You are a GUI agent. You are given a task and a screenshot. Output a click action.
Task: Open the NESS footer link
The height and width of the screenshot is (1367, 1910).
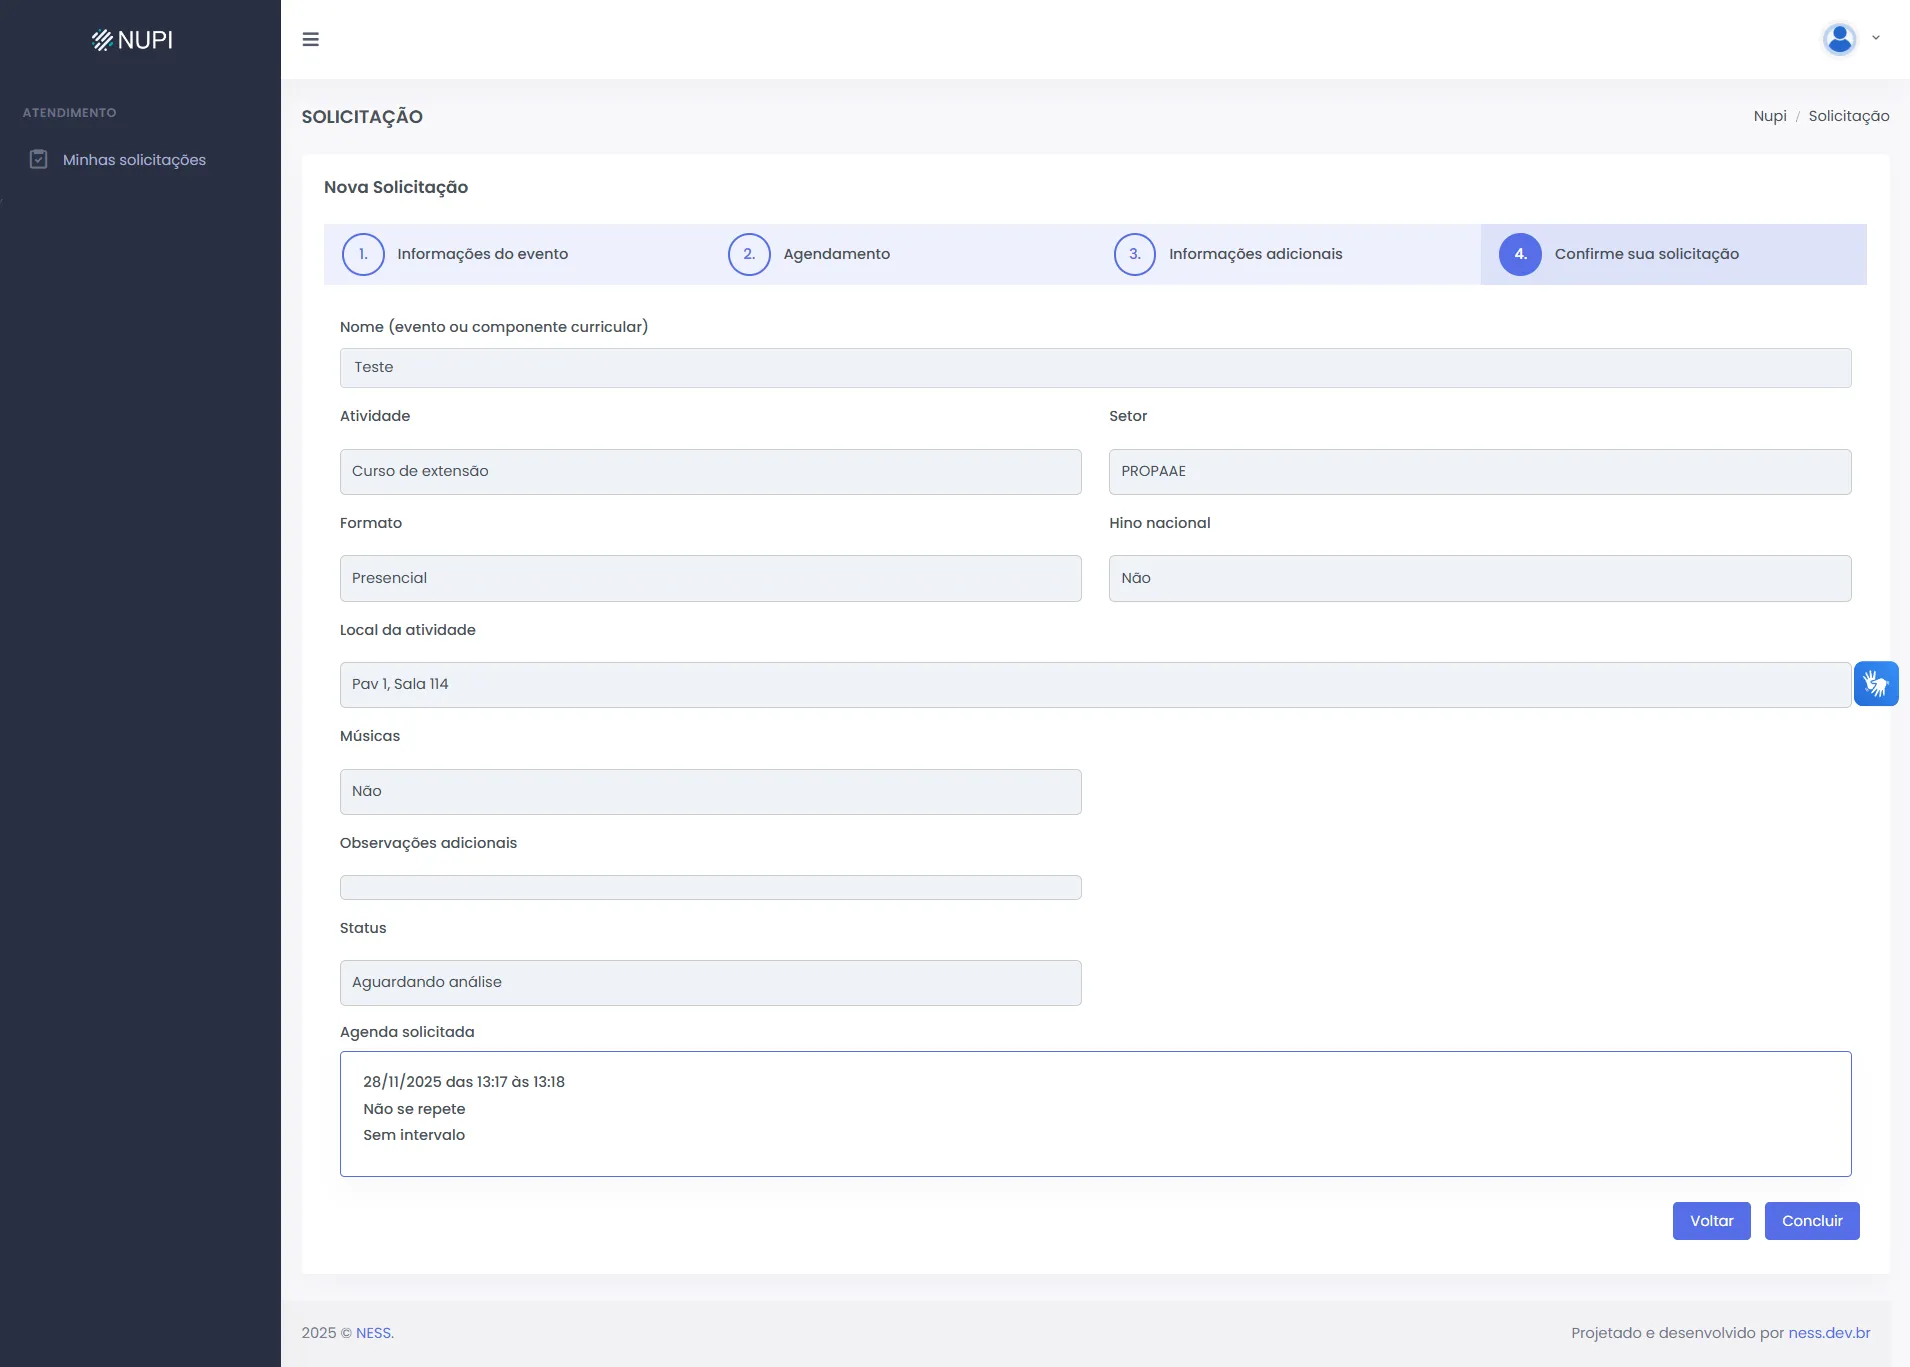click(374, 1333)
